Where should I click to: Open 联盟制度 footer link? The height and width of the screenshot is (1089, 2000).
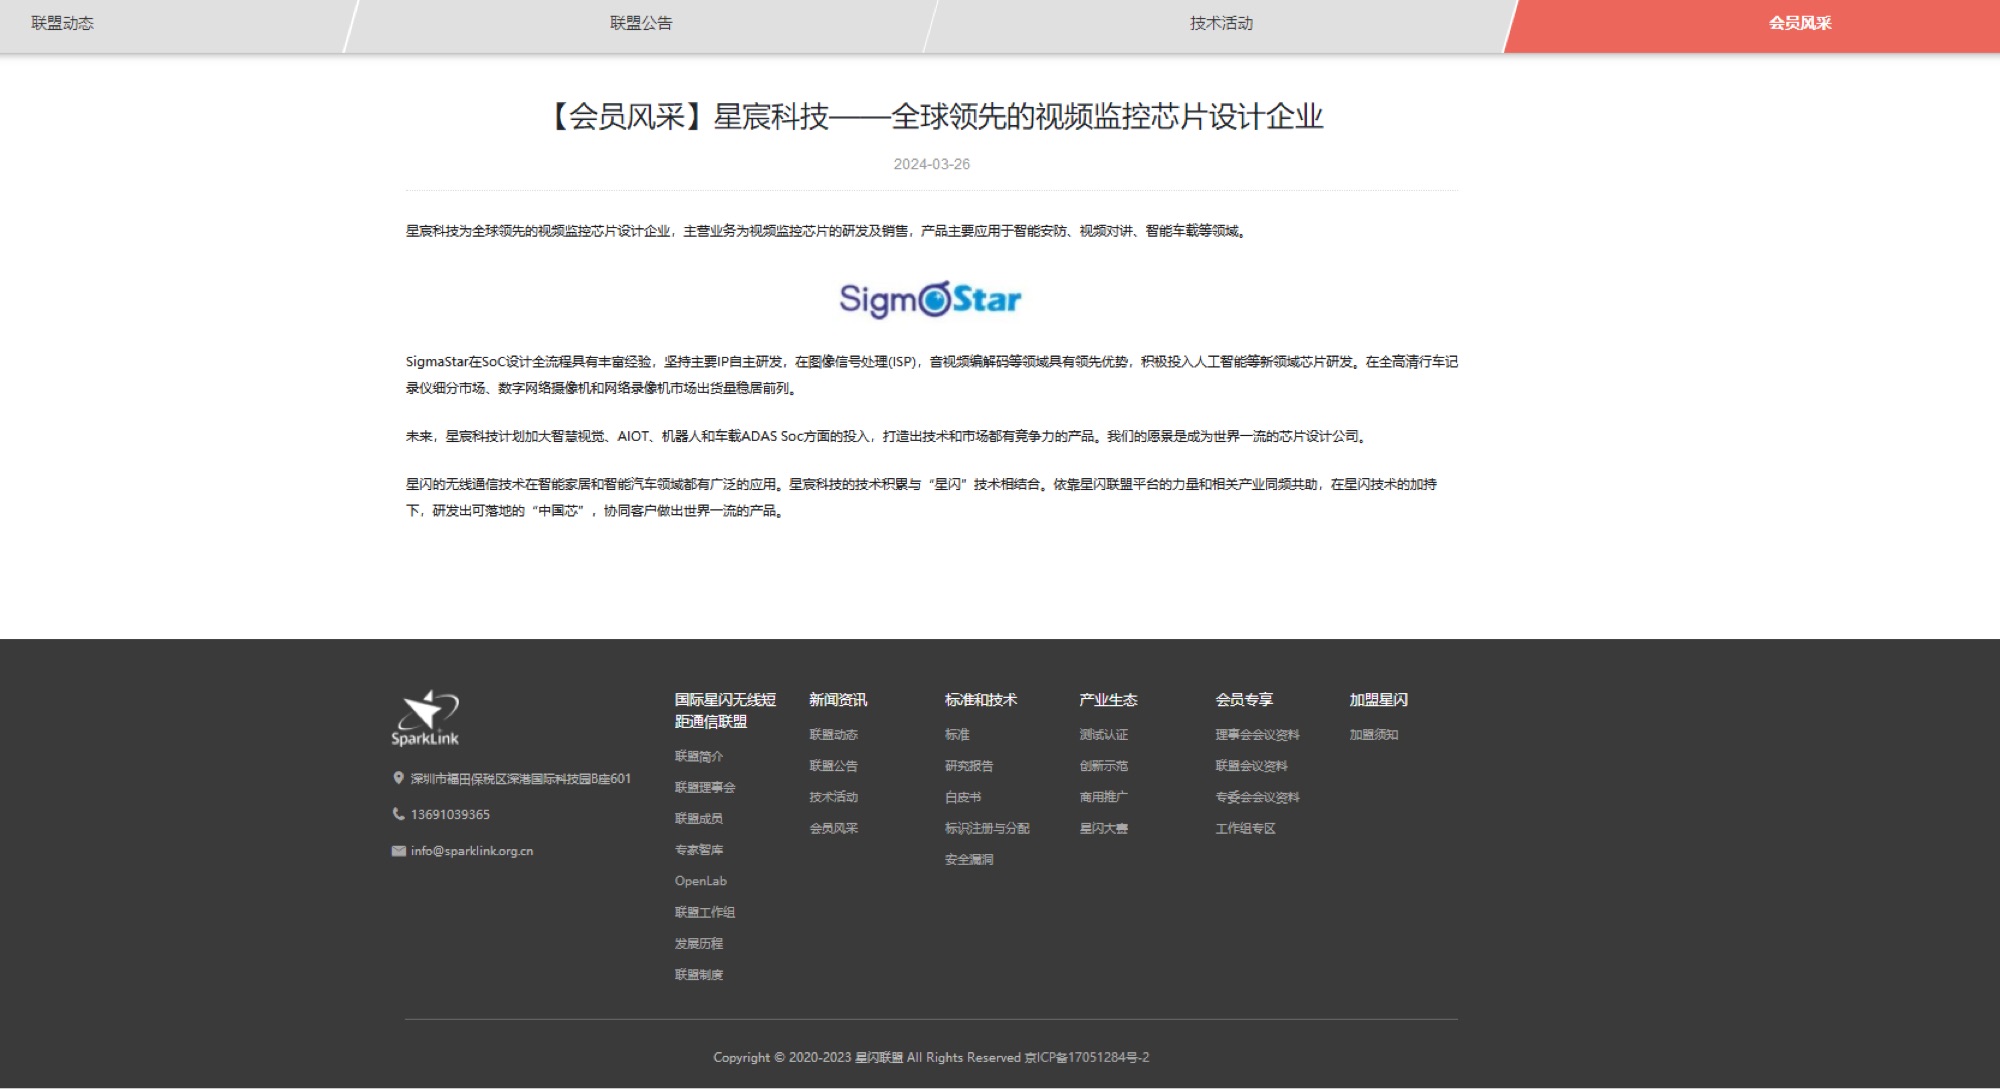pos(698,974)
